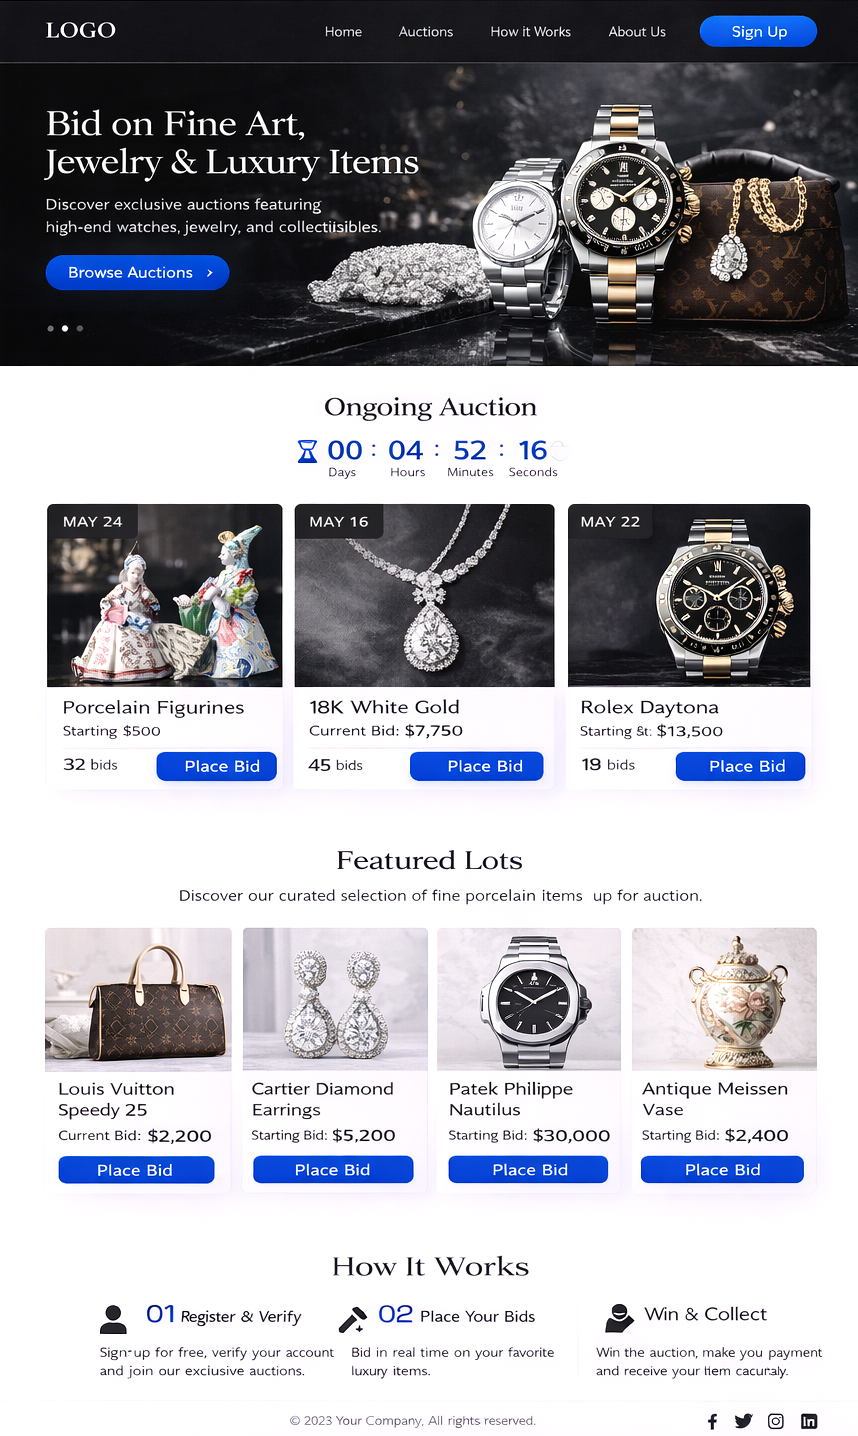The image size is (858, 1436).
Task: Select the first hero carousel dot
Action: (50, 328)
